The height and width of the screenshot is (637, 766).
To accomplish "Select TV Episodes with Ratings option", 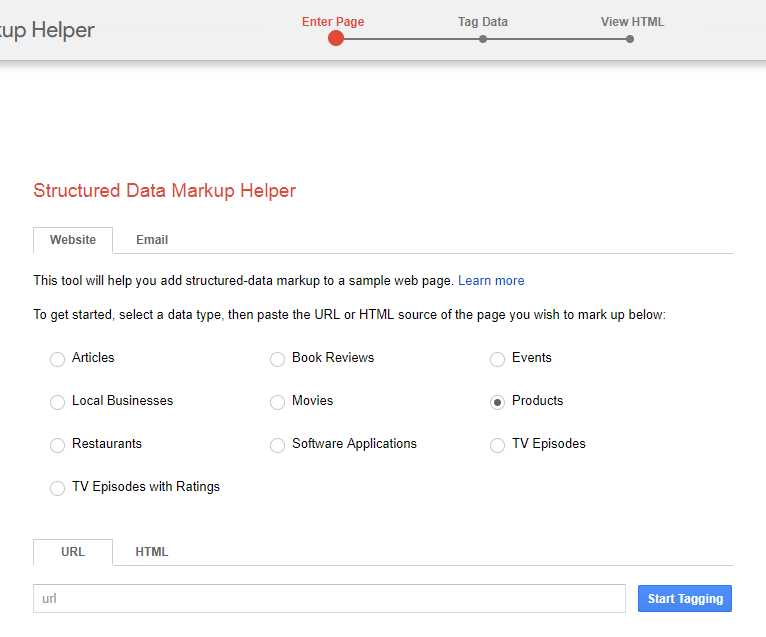I will [x=58, y=488].
